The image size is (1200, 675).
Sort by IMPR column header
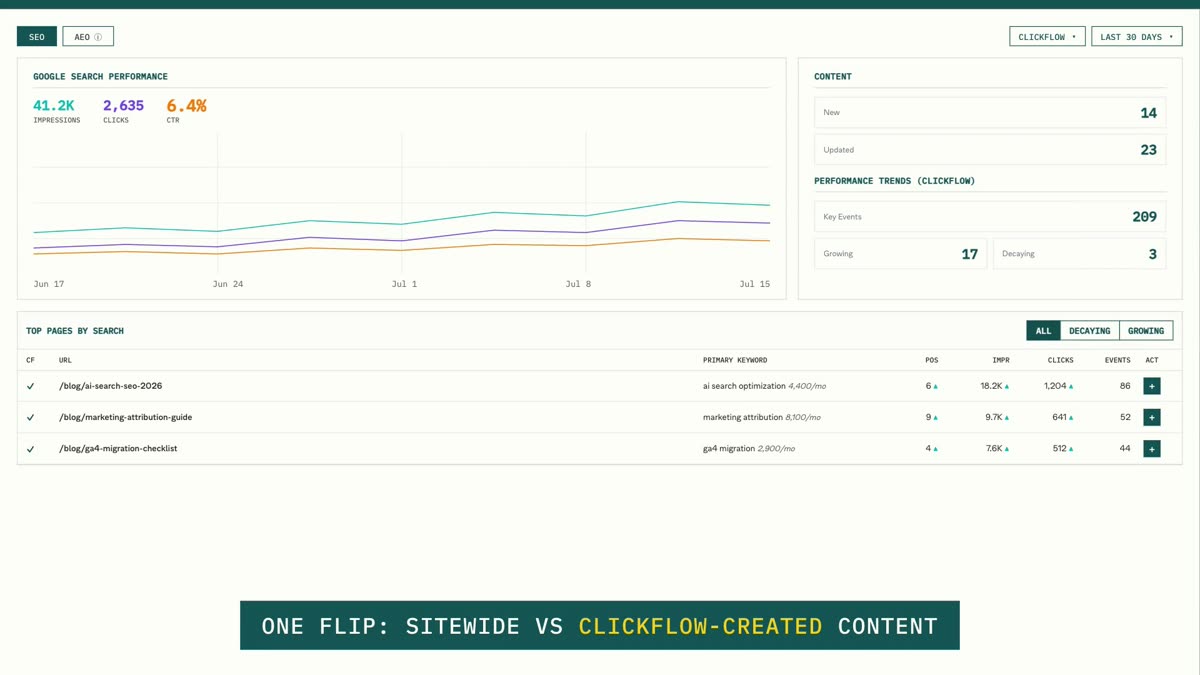click(1000, 360)
